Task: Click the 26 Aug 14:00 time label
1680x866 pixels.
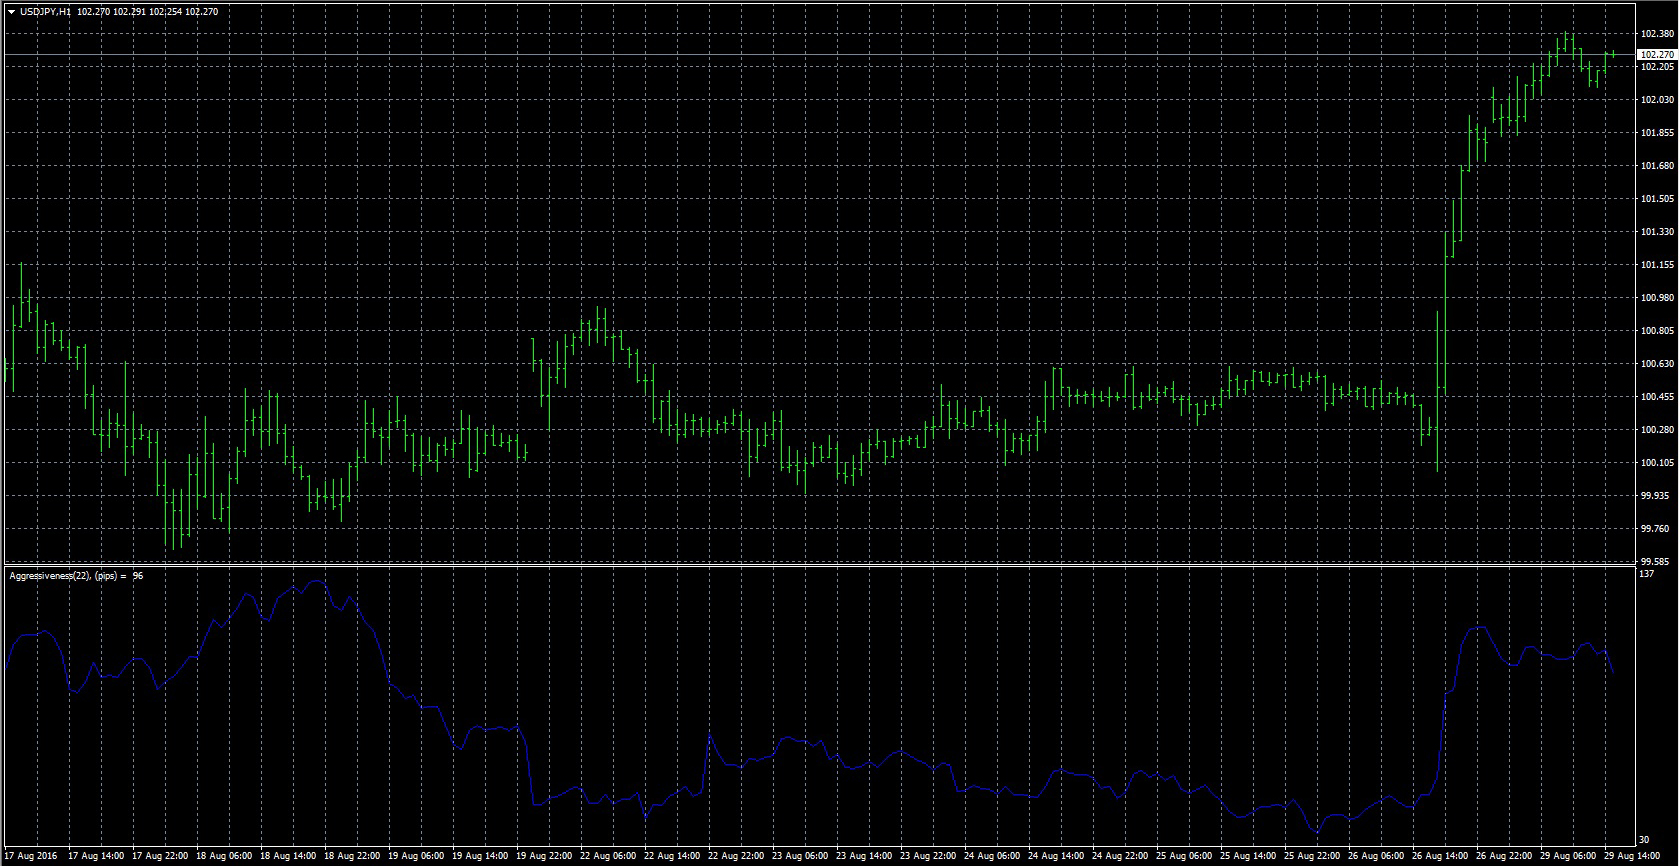Action: coord(1440,857)
